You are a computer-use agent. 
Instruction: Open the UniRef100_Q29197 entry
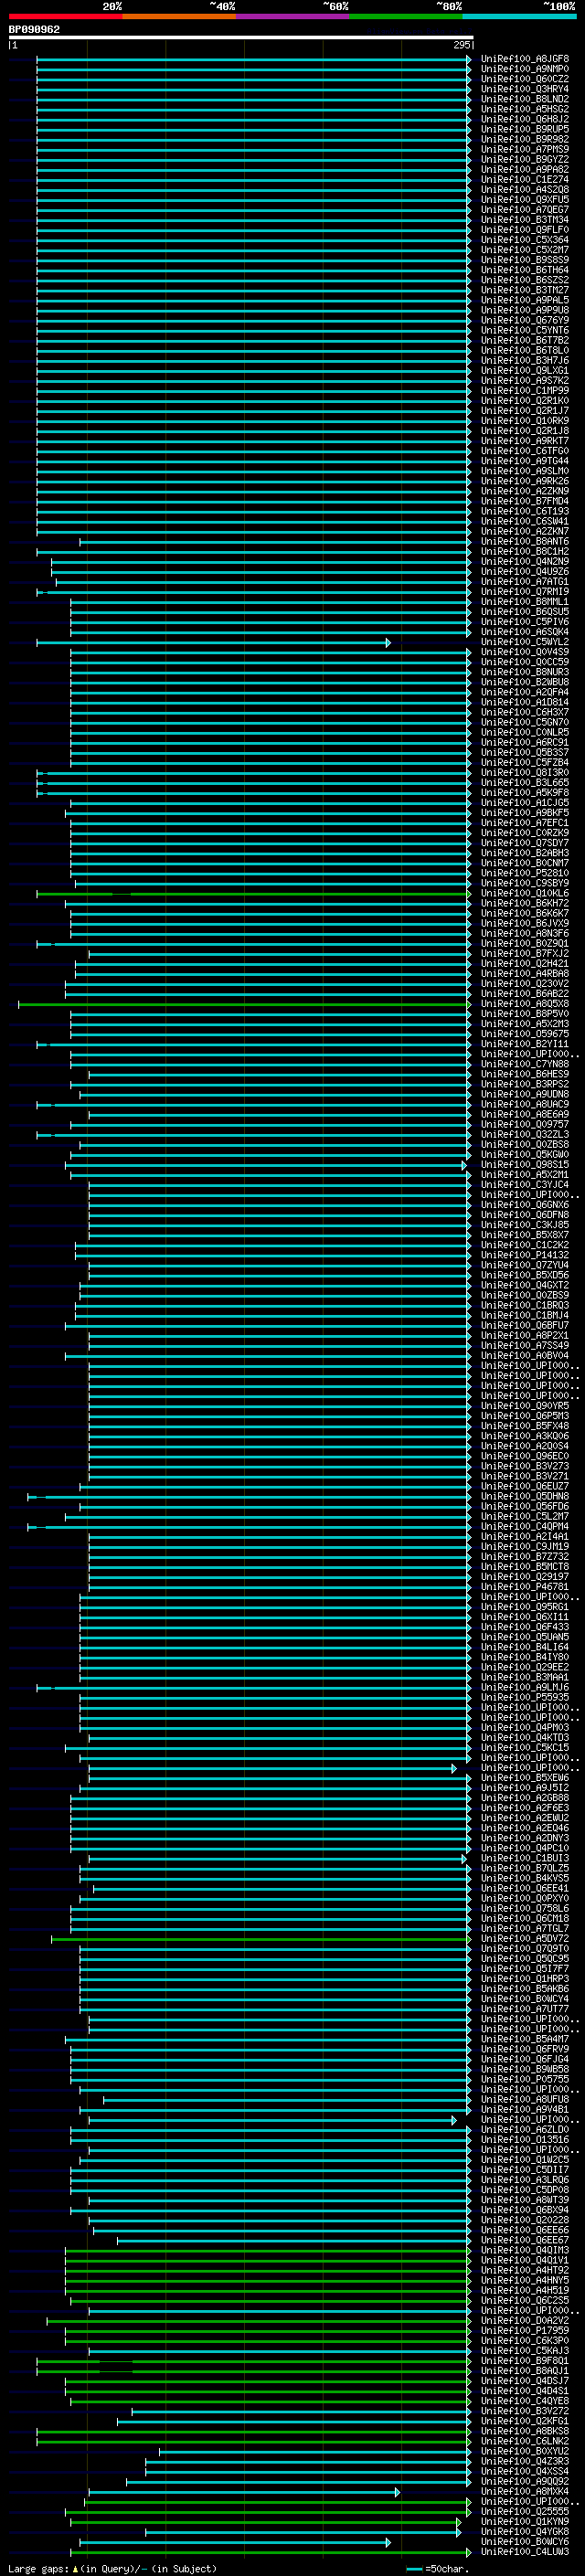pyautogui.click(x=524, y=1576)
